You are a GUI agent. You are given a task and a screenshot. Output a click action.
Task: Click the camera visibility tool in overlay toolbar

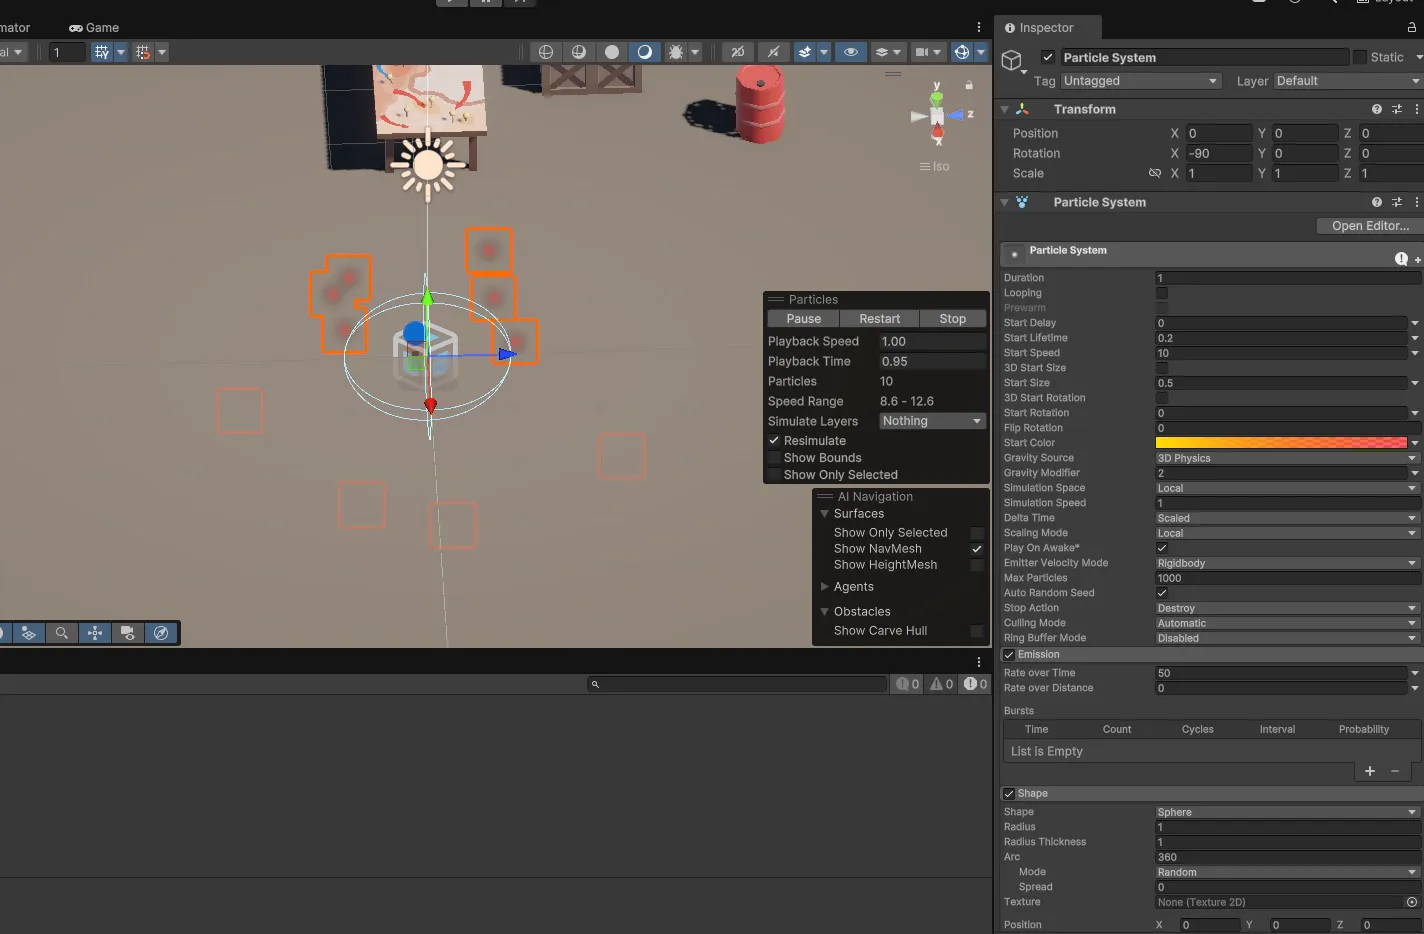pyautogui.click(x=128, y=633)
